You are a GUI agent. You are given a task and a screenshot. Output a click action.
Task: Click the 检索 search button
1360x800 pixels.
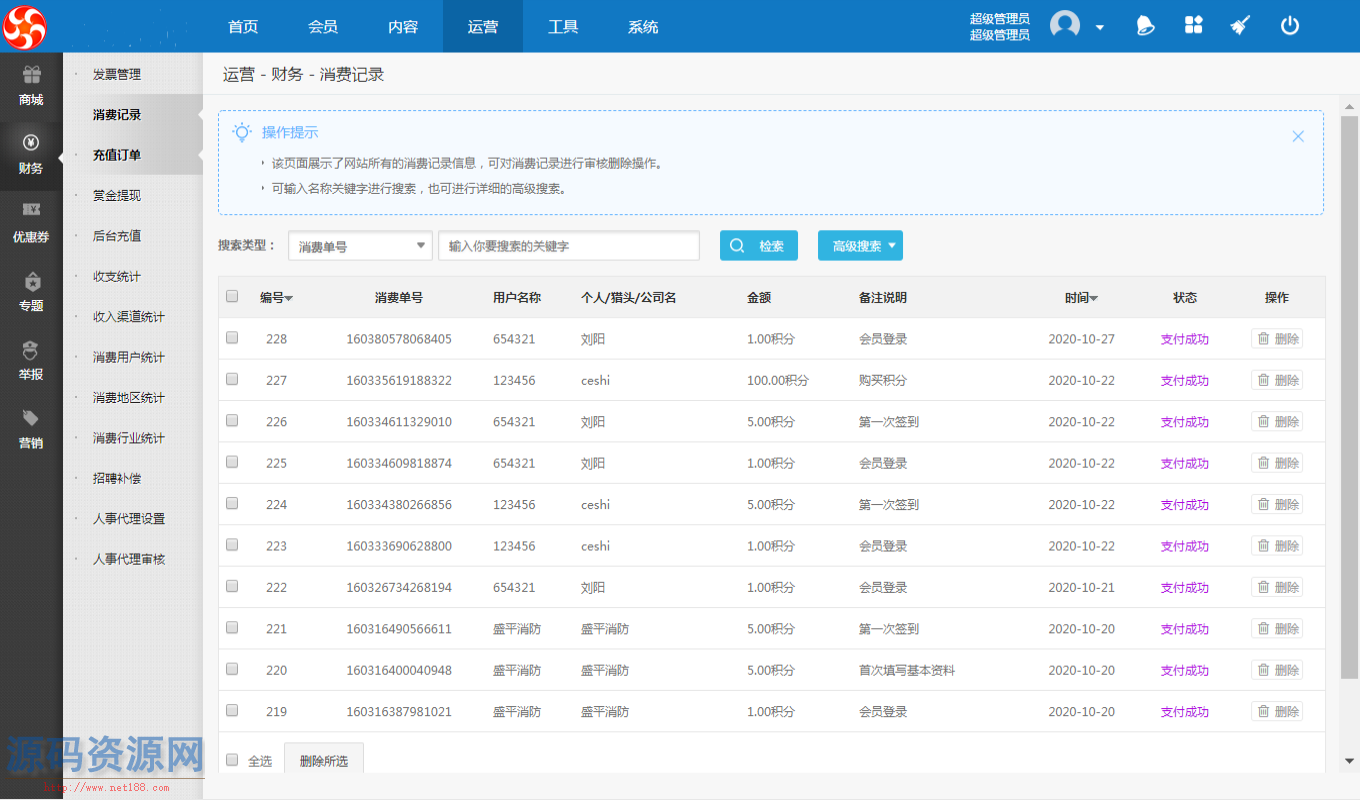coord(758,245)
